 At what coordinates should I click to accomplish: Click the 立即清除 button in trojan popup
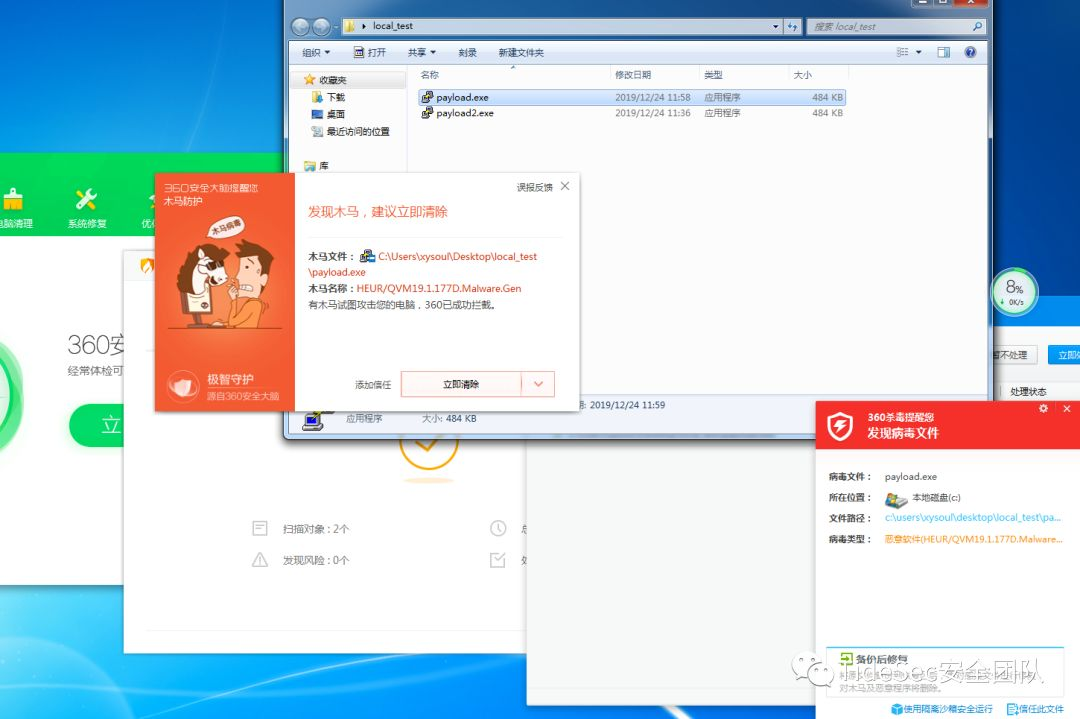pyautogui.click(x=461, y=384)
